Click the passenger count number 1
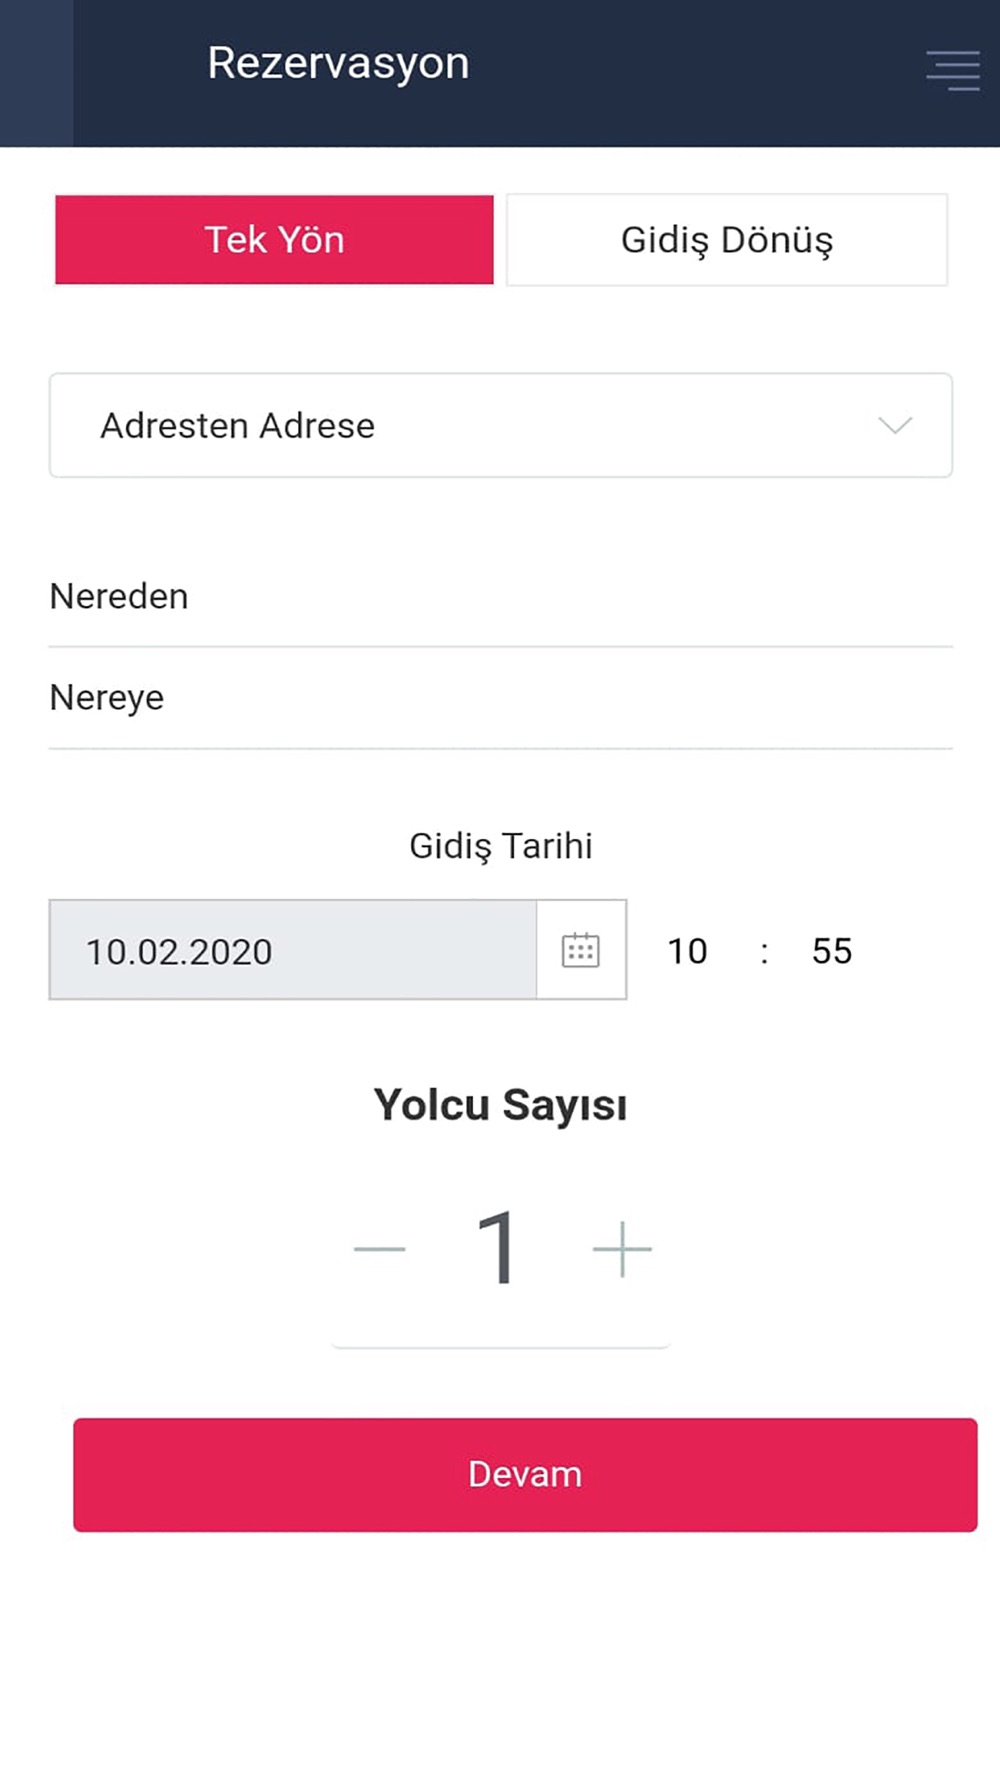The width and height of the screenshot is (1000, 1778). pos(497,1247)
